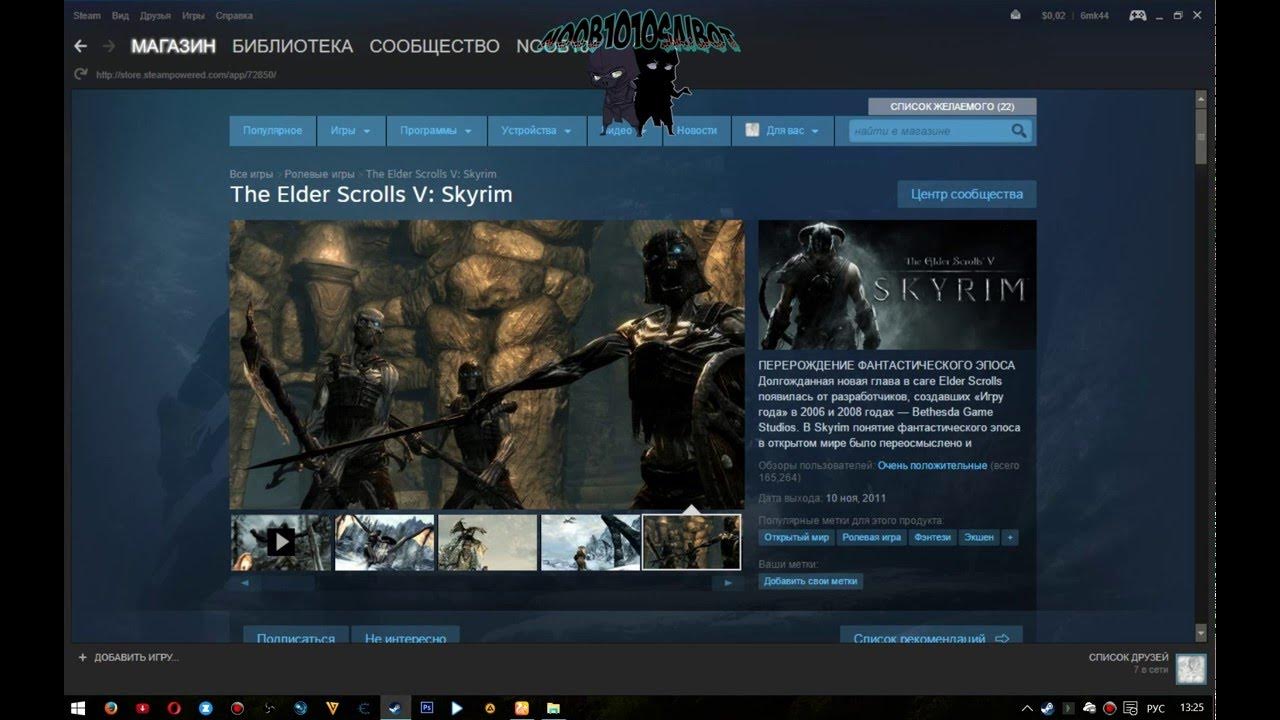Select the dragon screenshot thumbnail
This screenshot has height=720, width=1280.
pos(385,542)
